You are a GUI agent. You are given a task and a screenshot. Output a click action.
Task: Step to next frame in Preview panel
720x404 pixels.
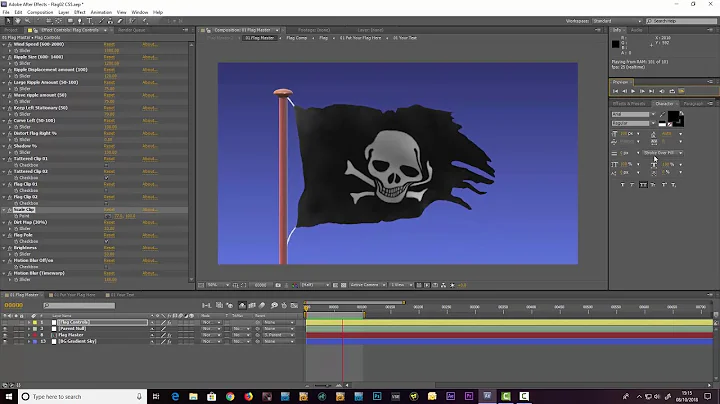(x=642, y=91)
